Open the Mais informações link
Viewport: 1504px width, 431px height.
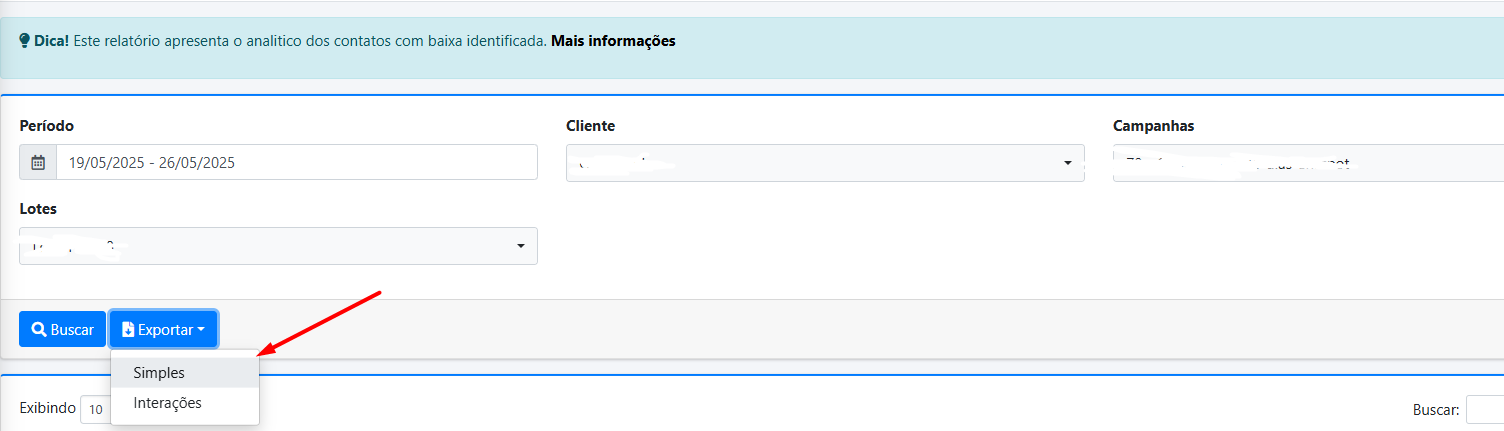click(x=613, y=41)
